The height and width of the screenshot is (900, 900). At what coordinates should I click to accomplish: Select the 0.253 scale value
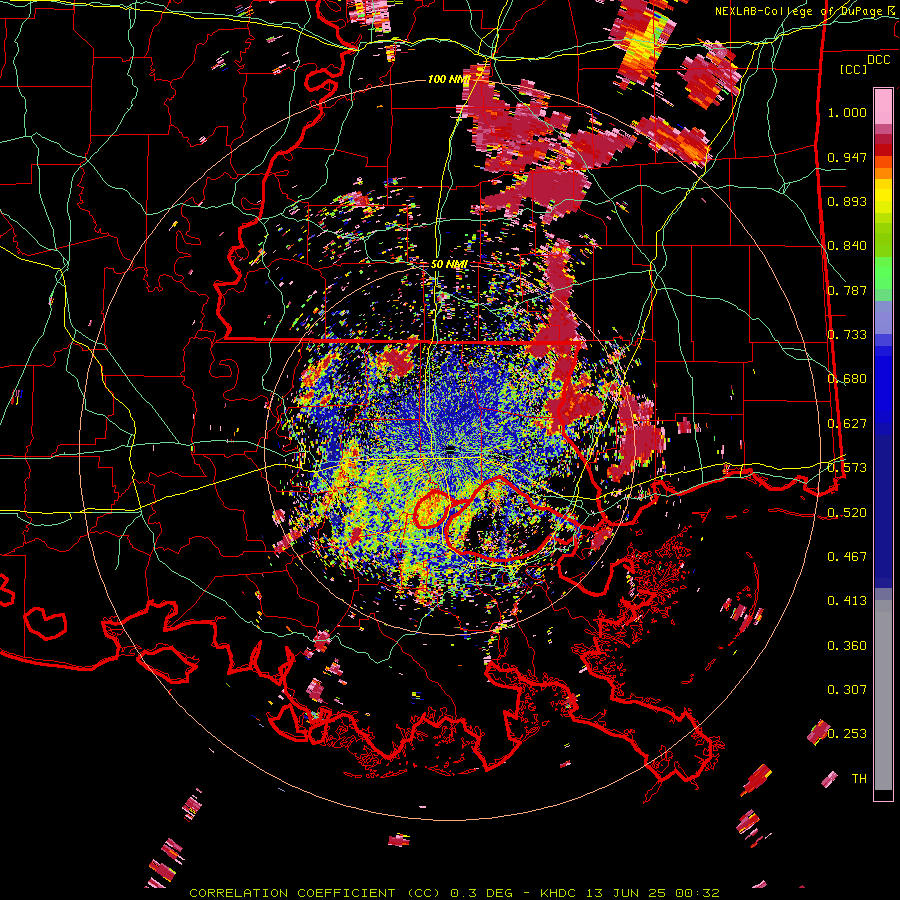coord(847,734)
